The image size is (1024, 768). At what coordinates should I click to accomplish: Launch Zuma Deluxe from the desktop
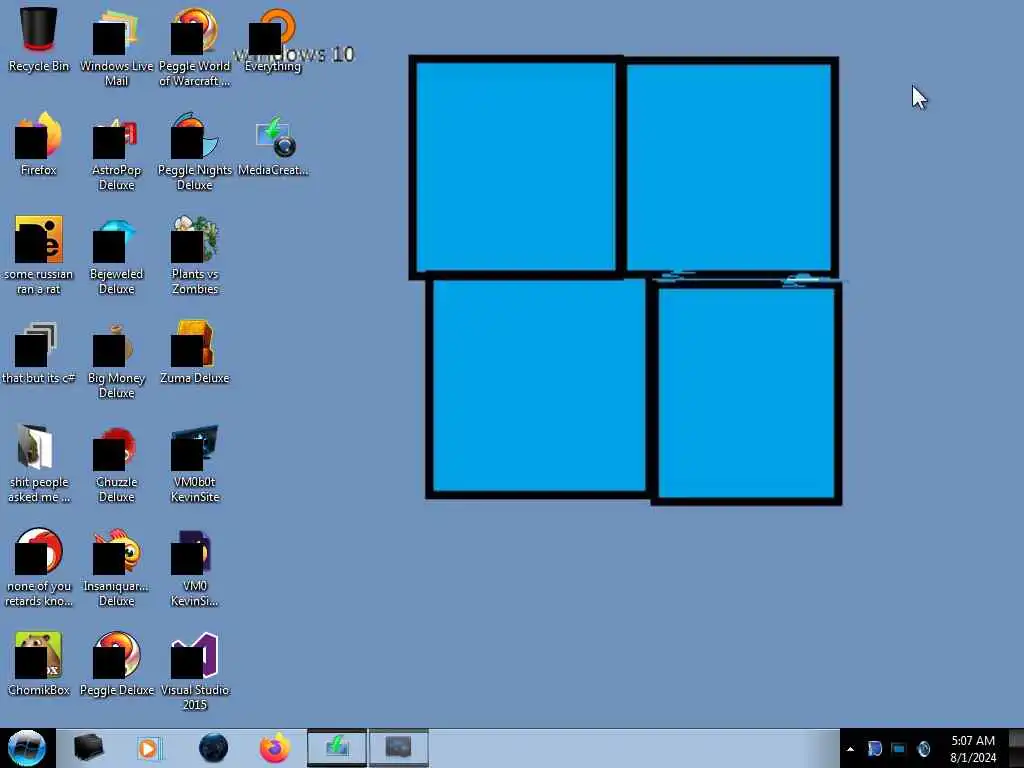195,352
